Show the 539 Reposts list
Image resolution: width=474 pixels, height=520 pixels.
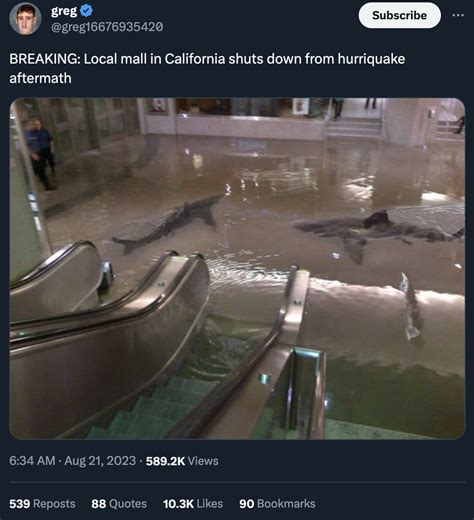[42, 503]
